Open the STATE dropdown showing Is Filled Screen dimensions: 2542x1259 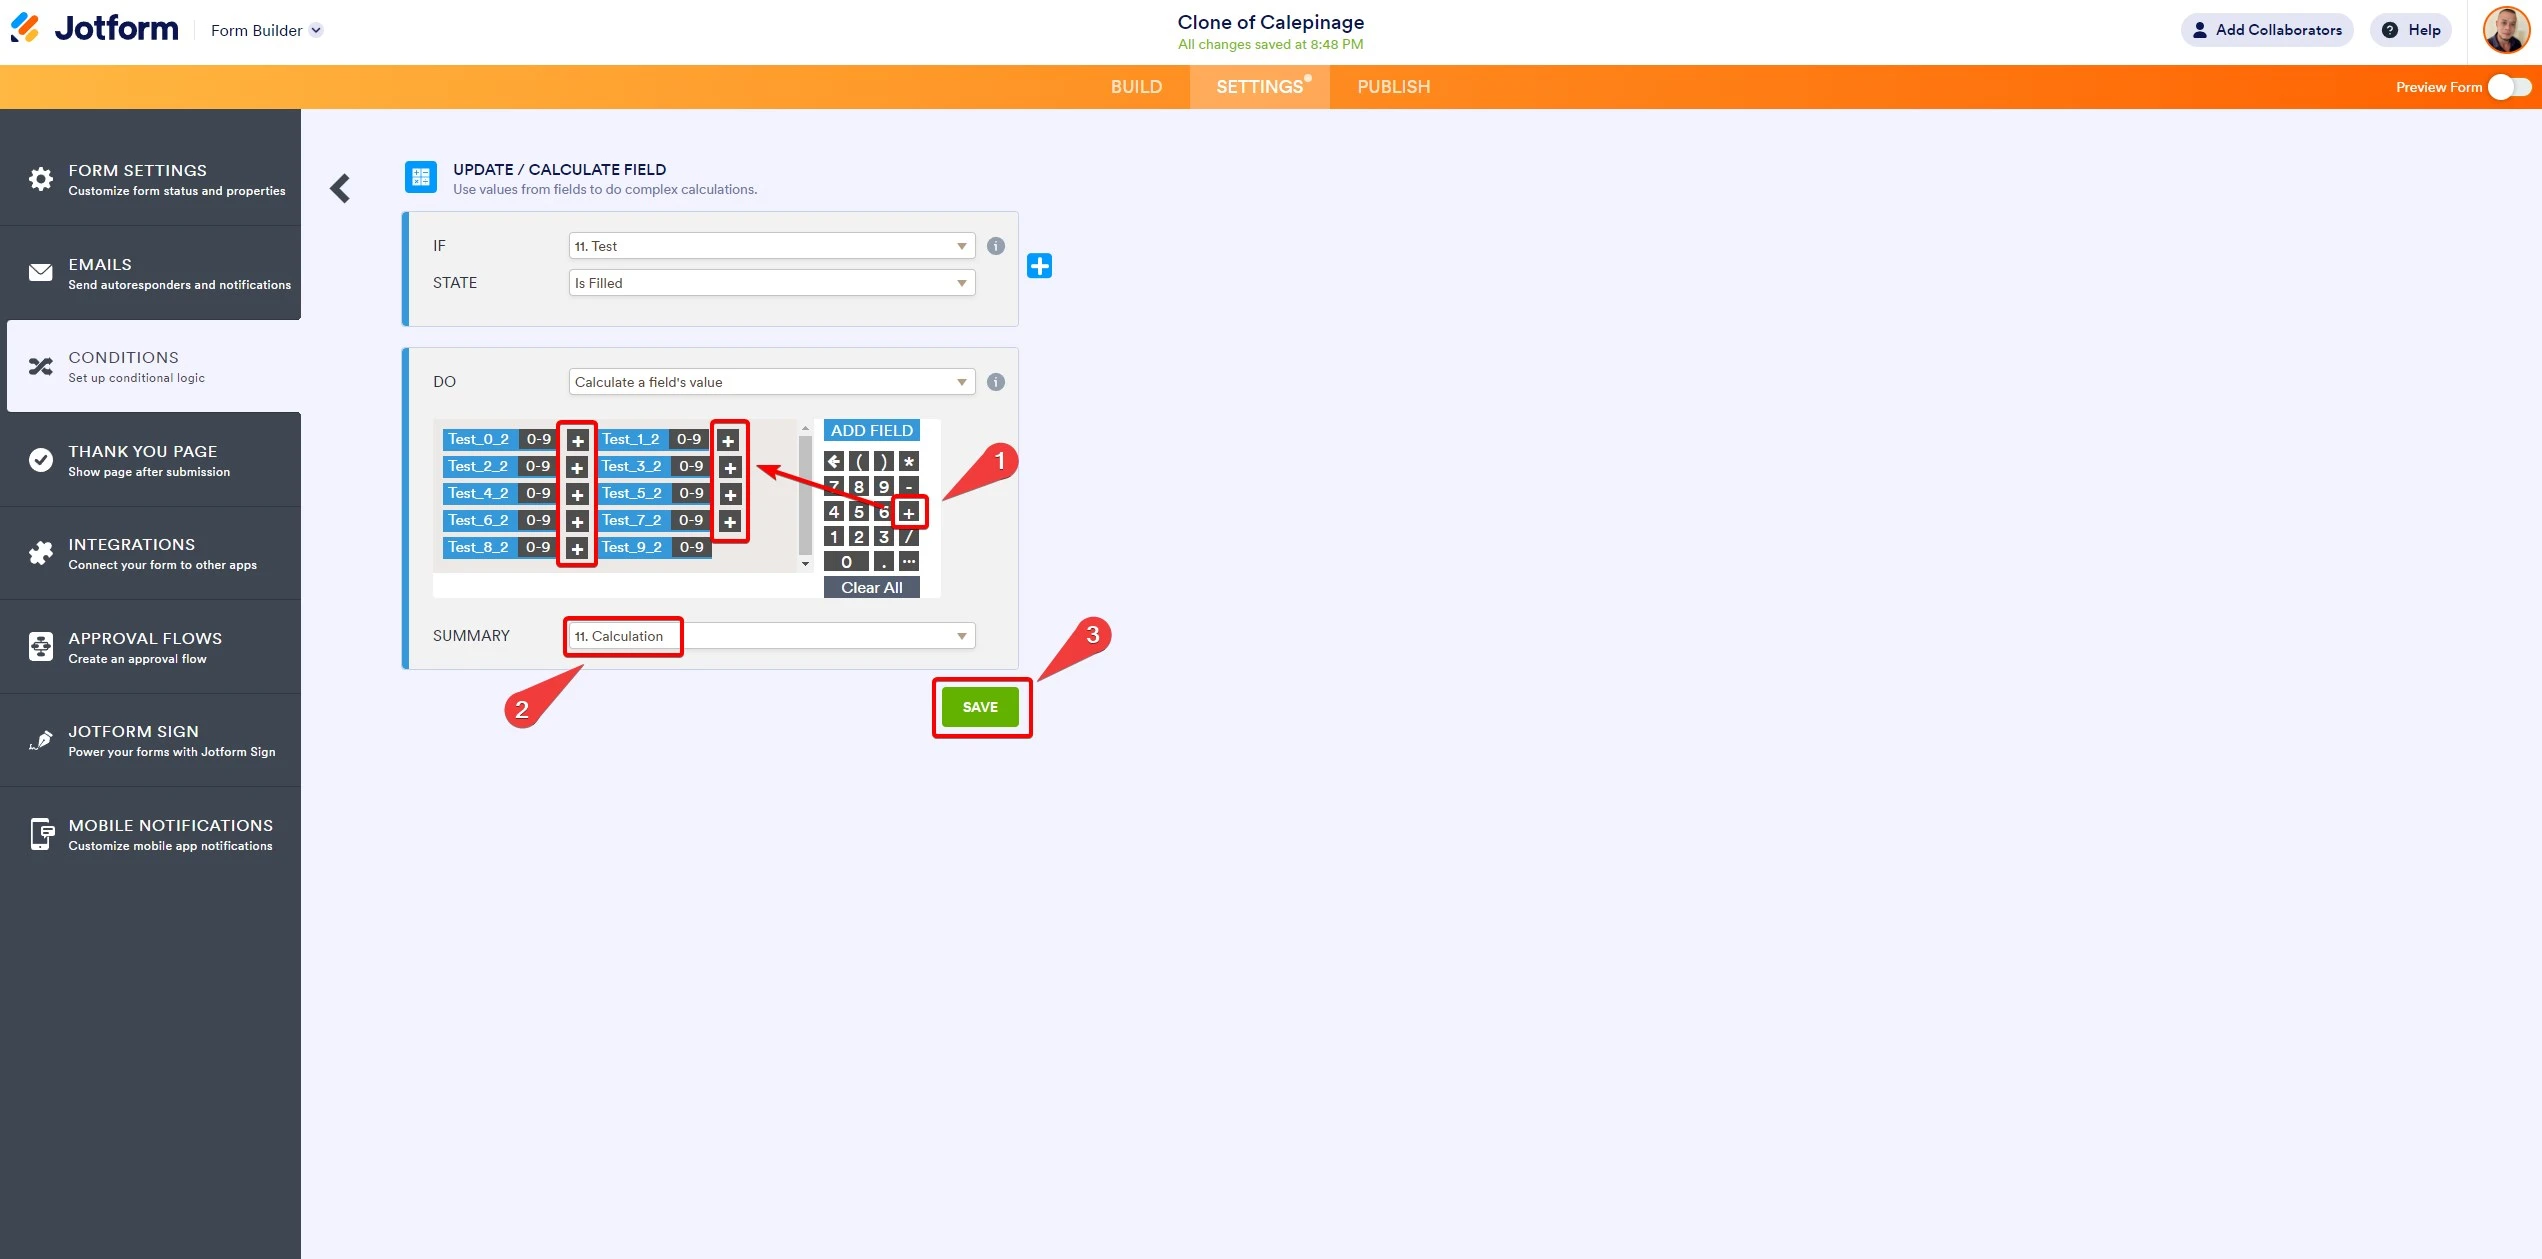(x=771, y=282)
